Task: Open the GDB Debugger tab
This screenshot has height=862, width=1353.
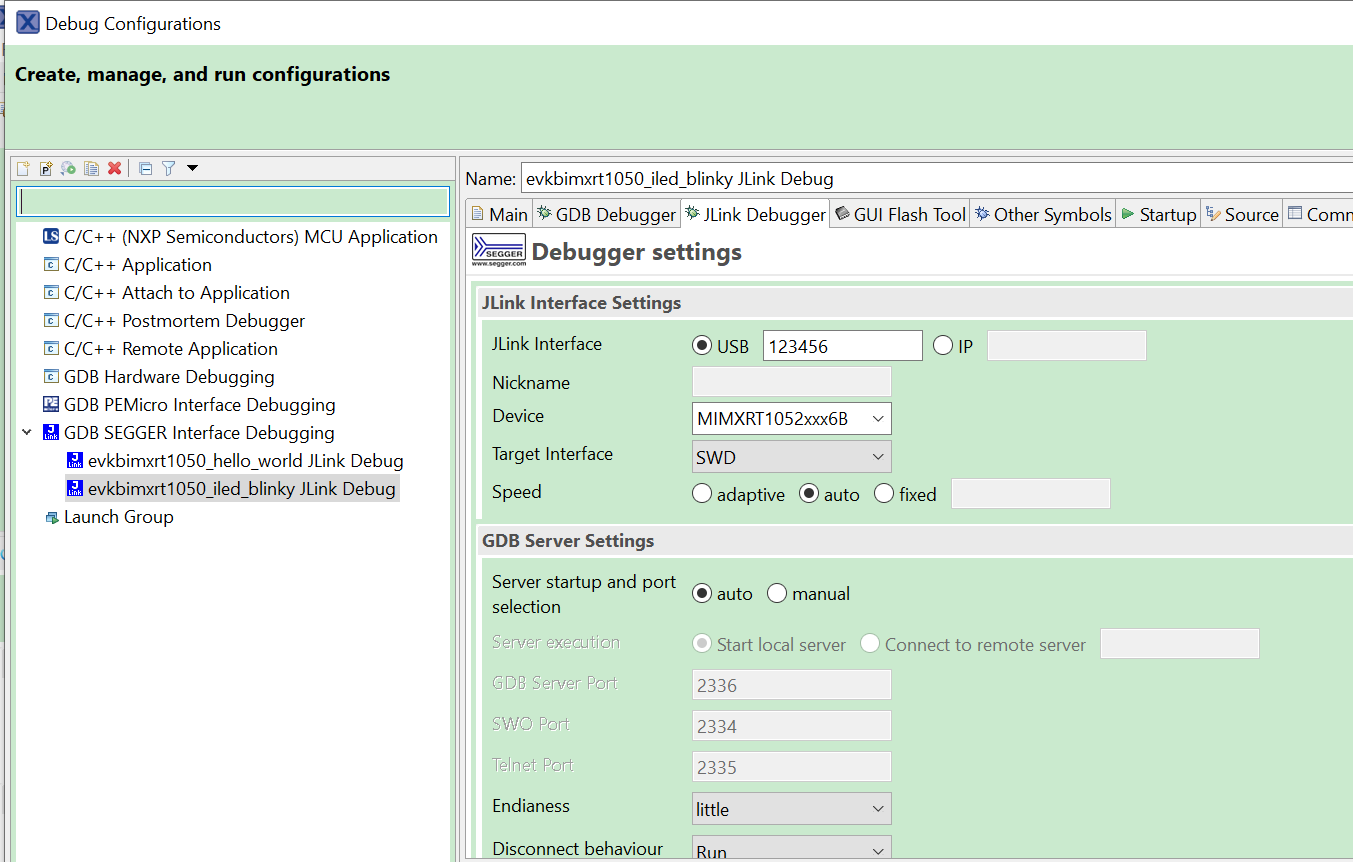Action: 606,214
